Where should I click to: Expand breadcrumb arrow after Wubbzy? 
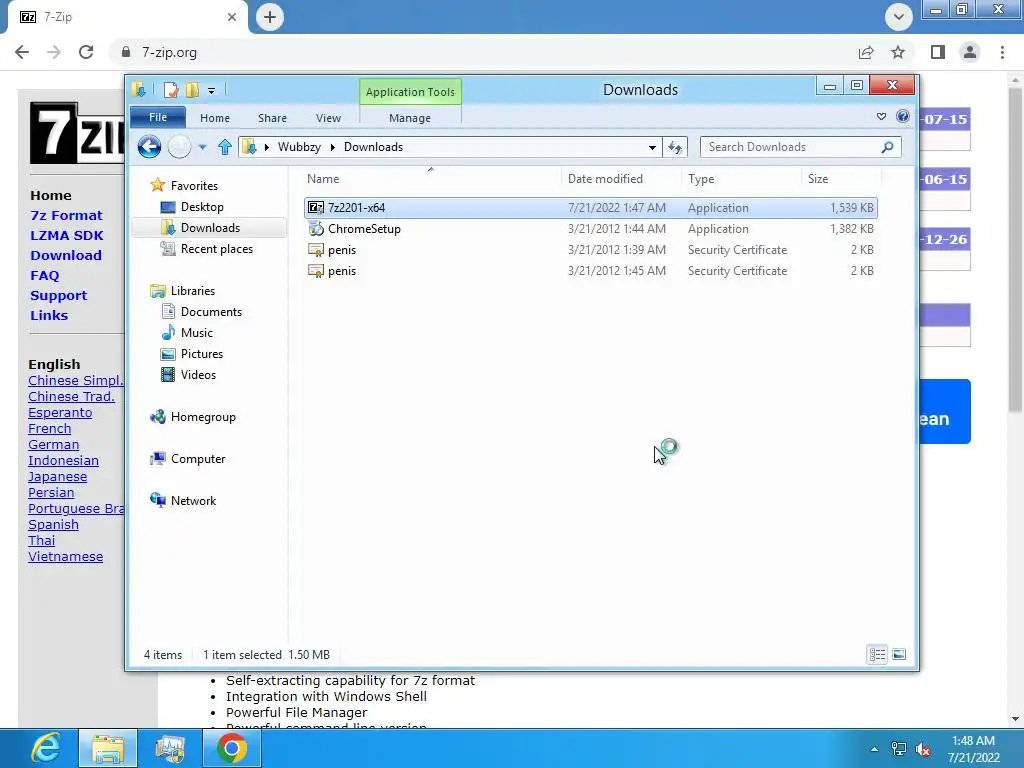(x=332, y=148)
